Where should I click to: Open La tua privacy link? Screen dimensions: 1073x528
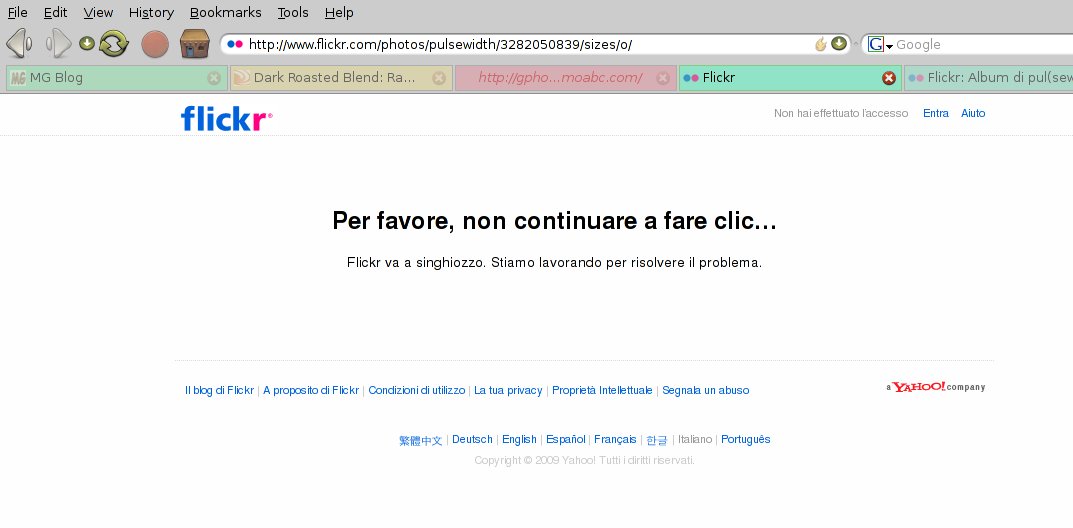508,391
